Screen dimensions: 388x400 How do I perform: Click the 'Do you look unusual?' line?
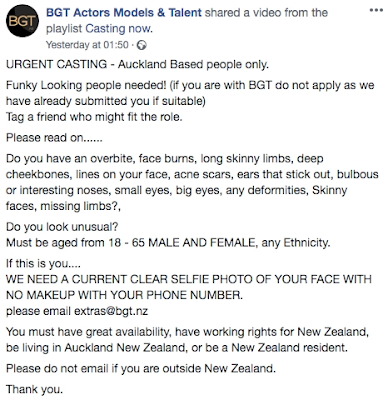coord(62,227)
